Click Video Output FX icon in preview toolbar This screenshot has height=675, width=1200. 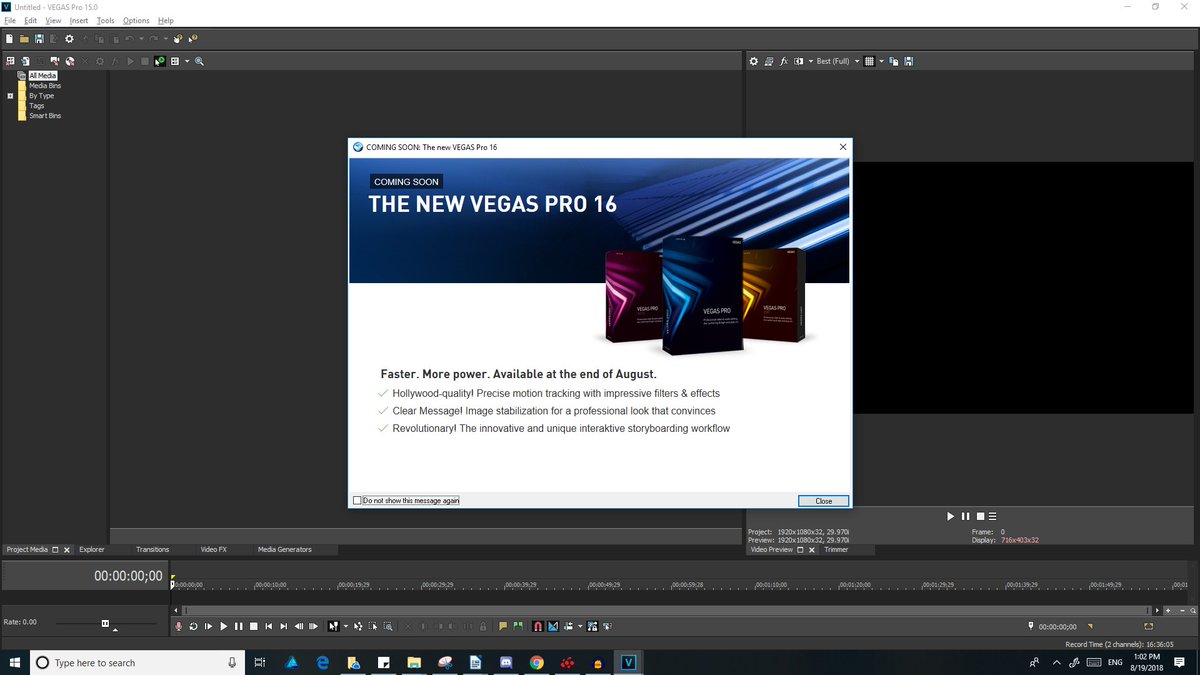(x=784, y=61)
